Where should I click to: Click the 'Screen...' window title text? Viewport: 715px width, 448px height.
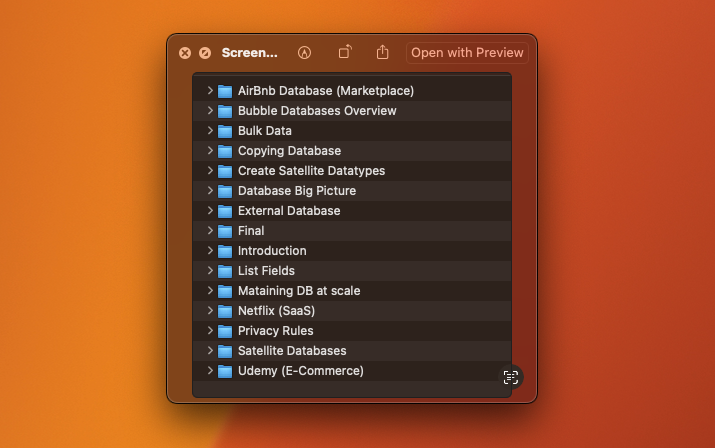click(249, 53)
